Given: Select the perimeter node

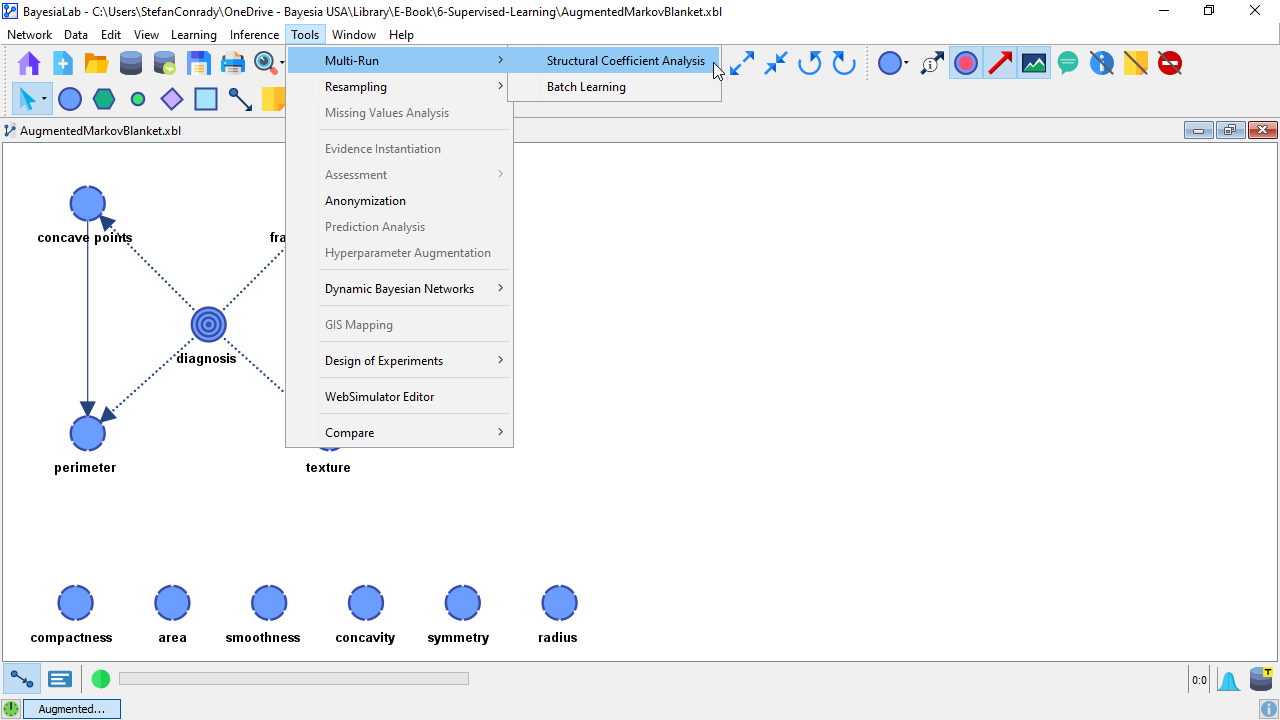Looking at the screenshot, I should coord(88,433).
